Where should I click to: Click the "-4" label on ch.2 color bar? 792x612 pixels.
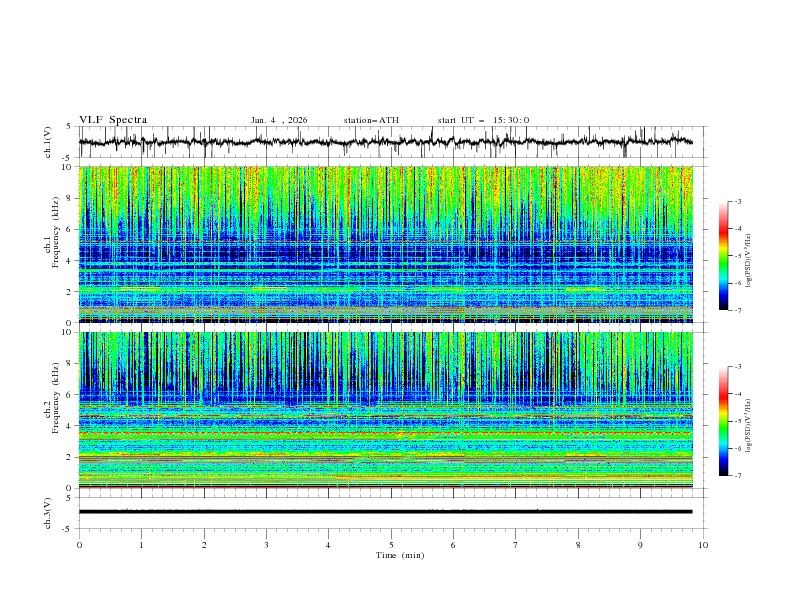point(738,394)
